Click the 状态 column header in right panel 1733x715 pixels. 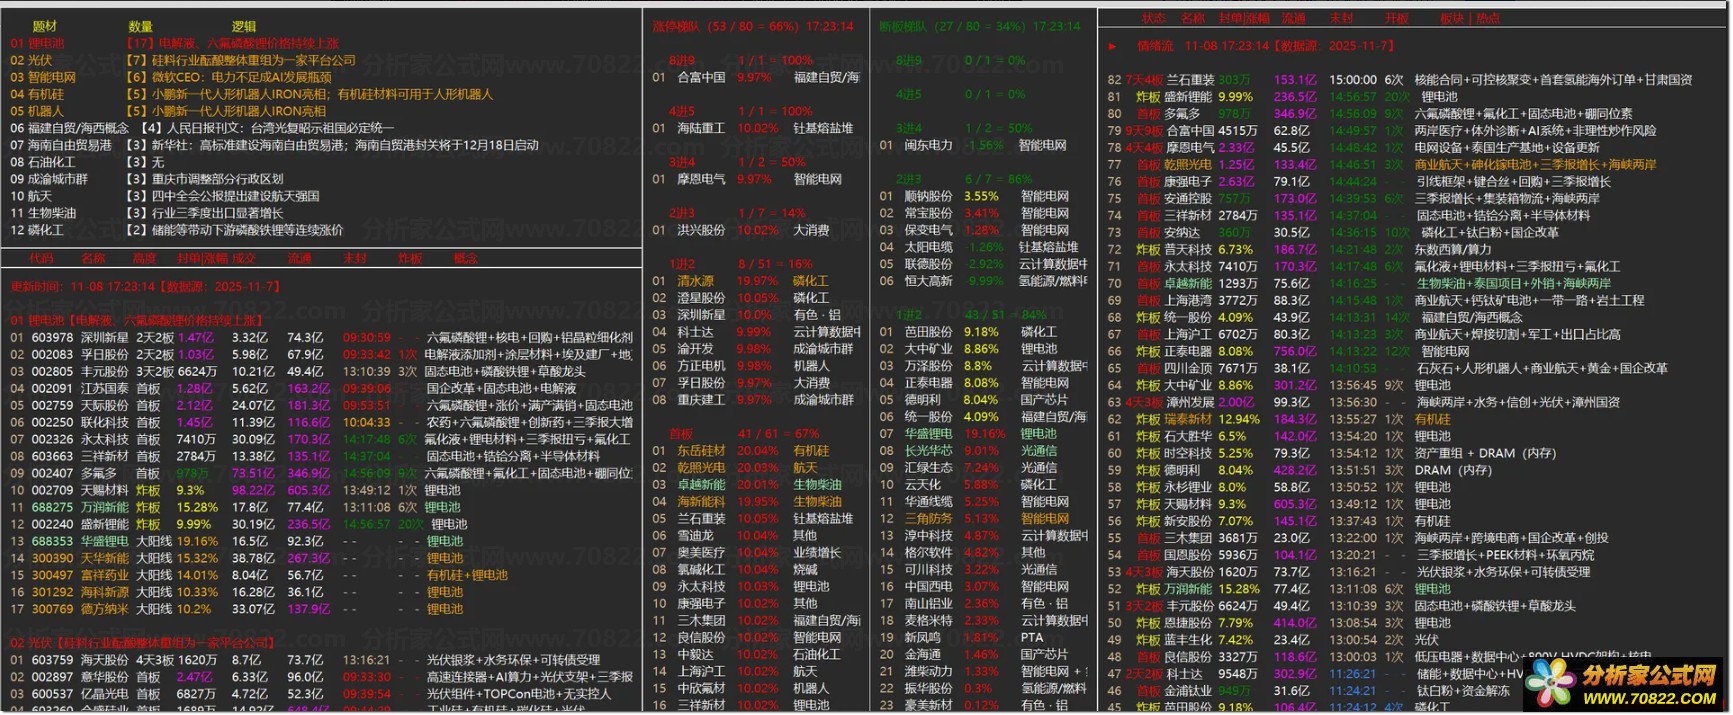[x=1154, y=19]
